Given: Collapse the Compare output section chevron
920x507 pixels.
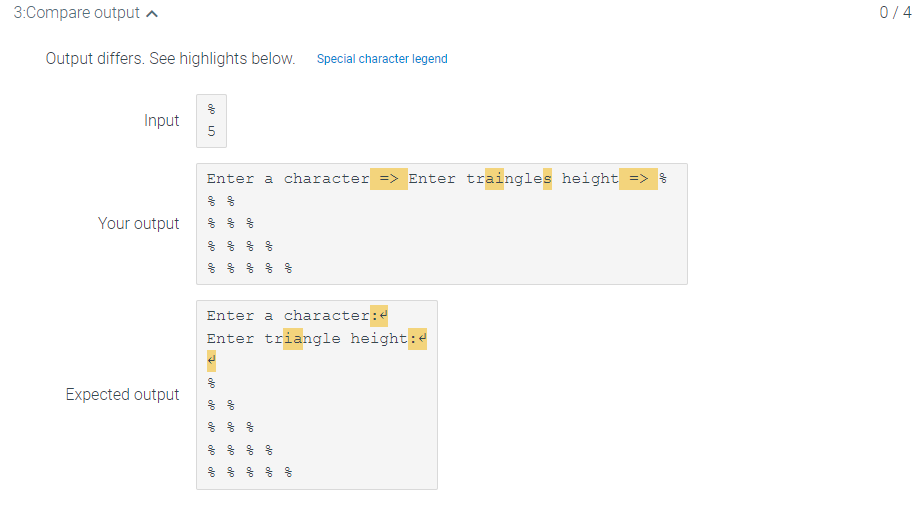Looking at the screenshot, I should pyautogui.click(x=152, y=13).
